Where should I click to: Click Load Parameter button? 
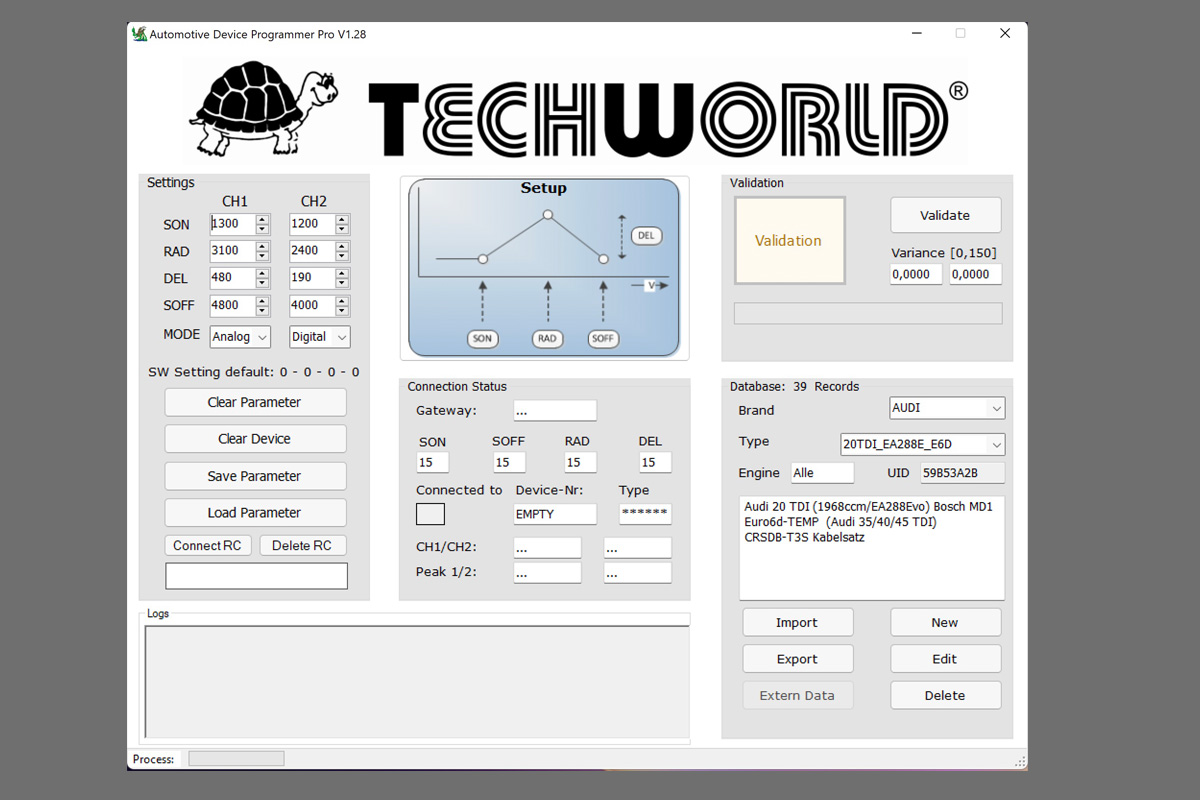click(x=255, y=513)
